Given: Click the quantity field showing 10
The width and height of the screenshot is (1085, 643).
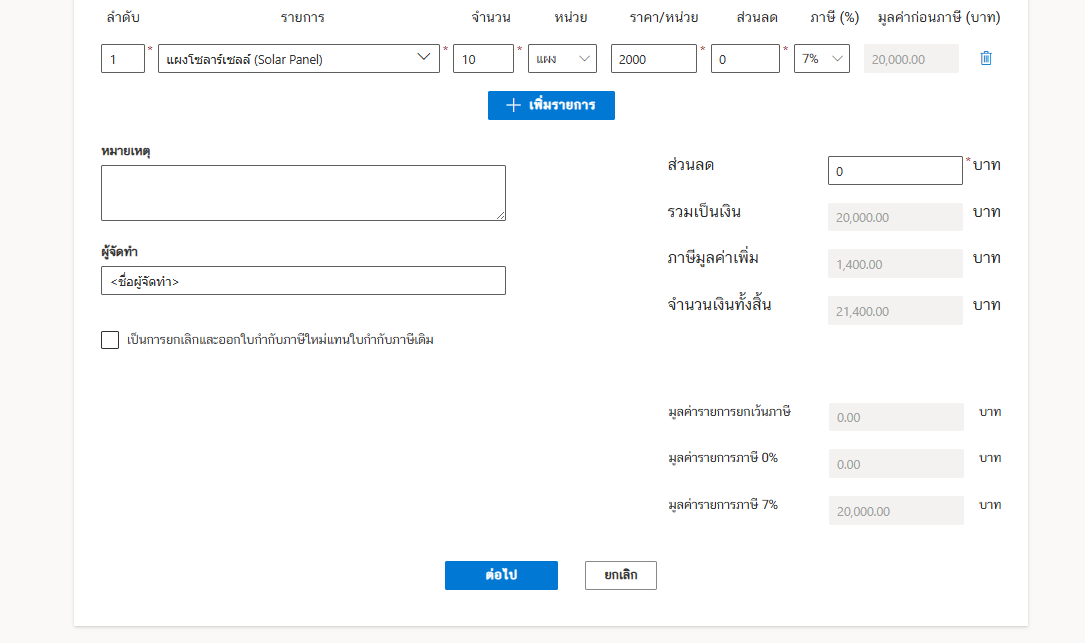Looking at the screenshot, I should coord(483,59).
